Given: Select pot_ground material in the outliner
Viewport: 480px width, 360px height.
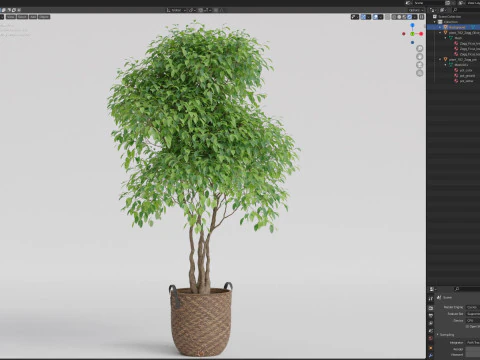Looking at the screenshot, I should click(x=467, y=76).
